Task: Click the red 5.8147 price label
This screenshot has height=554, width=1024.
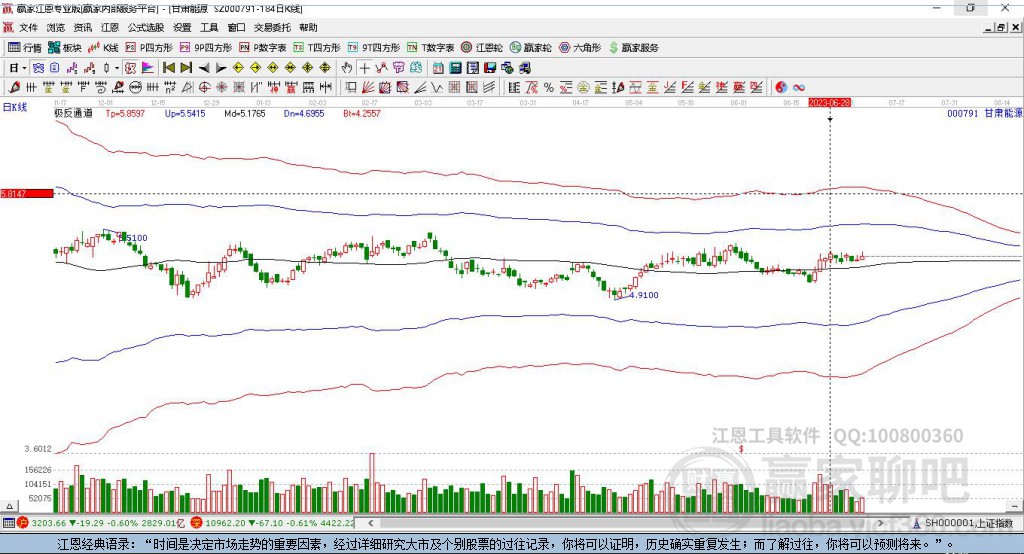Action: pos(27,193)
